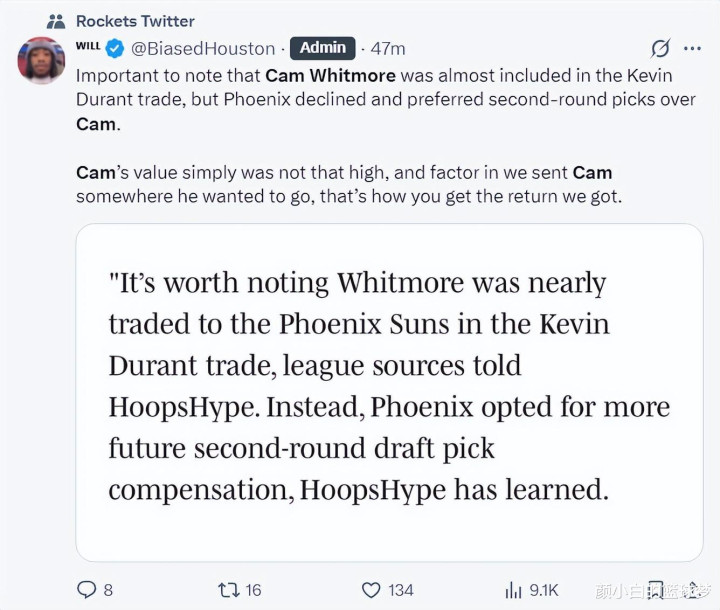Viewport: 720px width, 610px height.
Task: Open WILL's profile picture
Action: pos(42,61)
